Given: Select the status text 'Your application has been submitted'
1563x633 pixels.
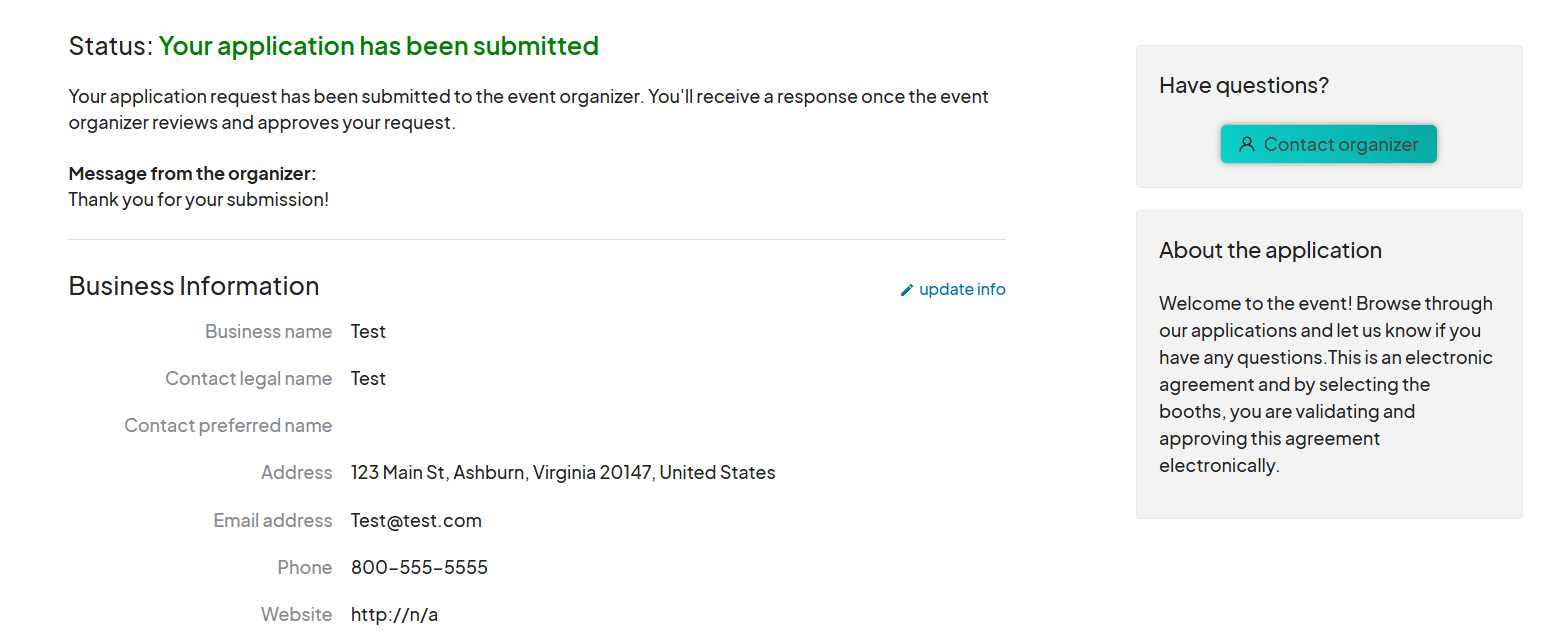Looking at the screenshot, I should tap(379, 46).
